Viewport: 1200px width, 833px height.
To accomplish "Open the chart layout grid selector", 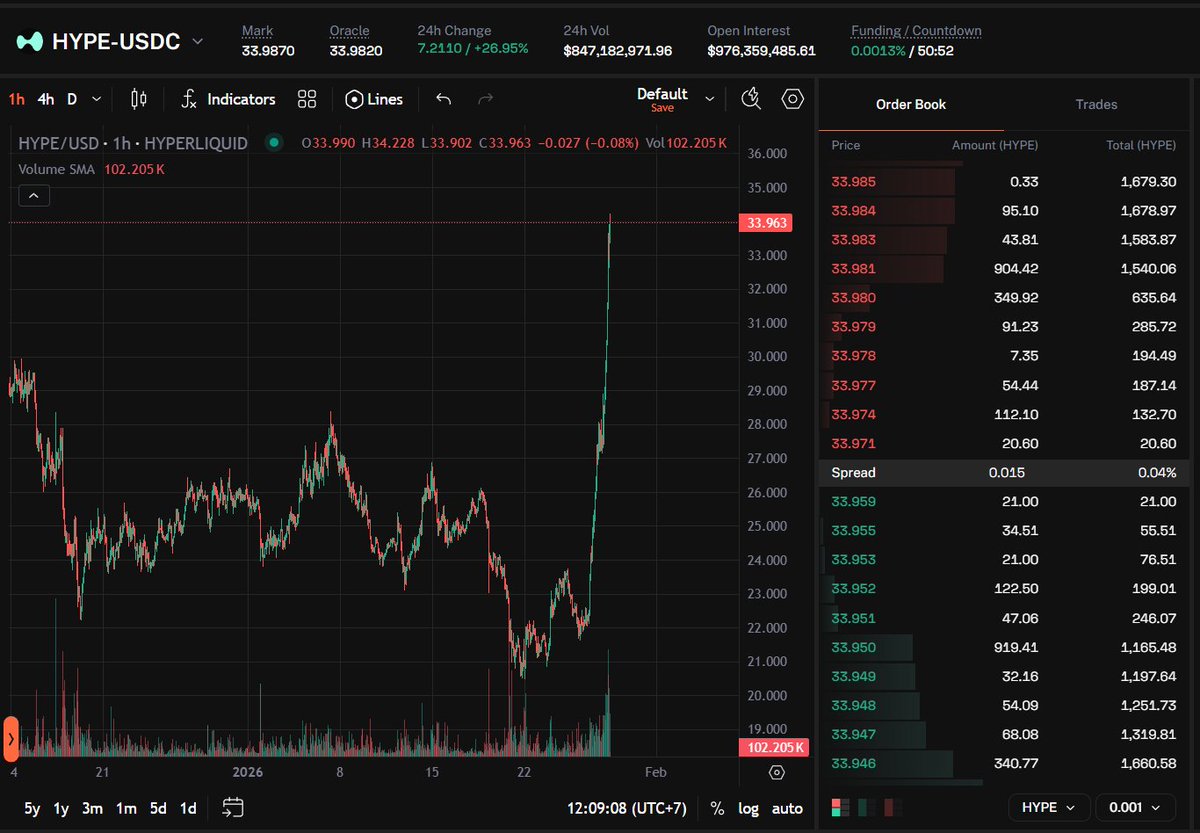I will [x=306, y=99].
